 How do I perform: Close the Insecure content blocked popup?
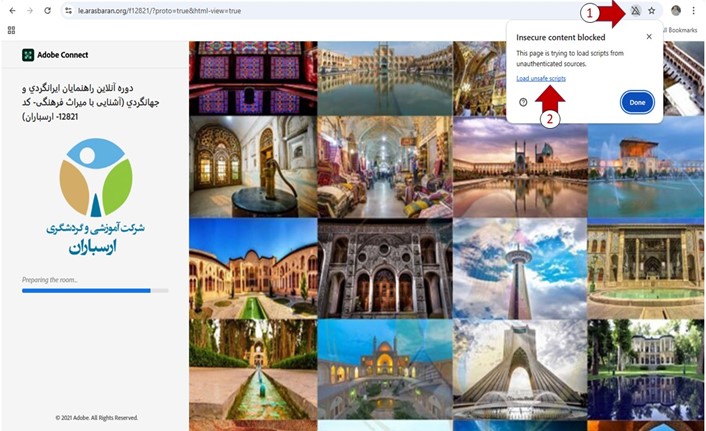point(649,36)
